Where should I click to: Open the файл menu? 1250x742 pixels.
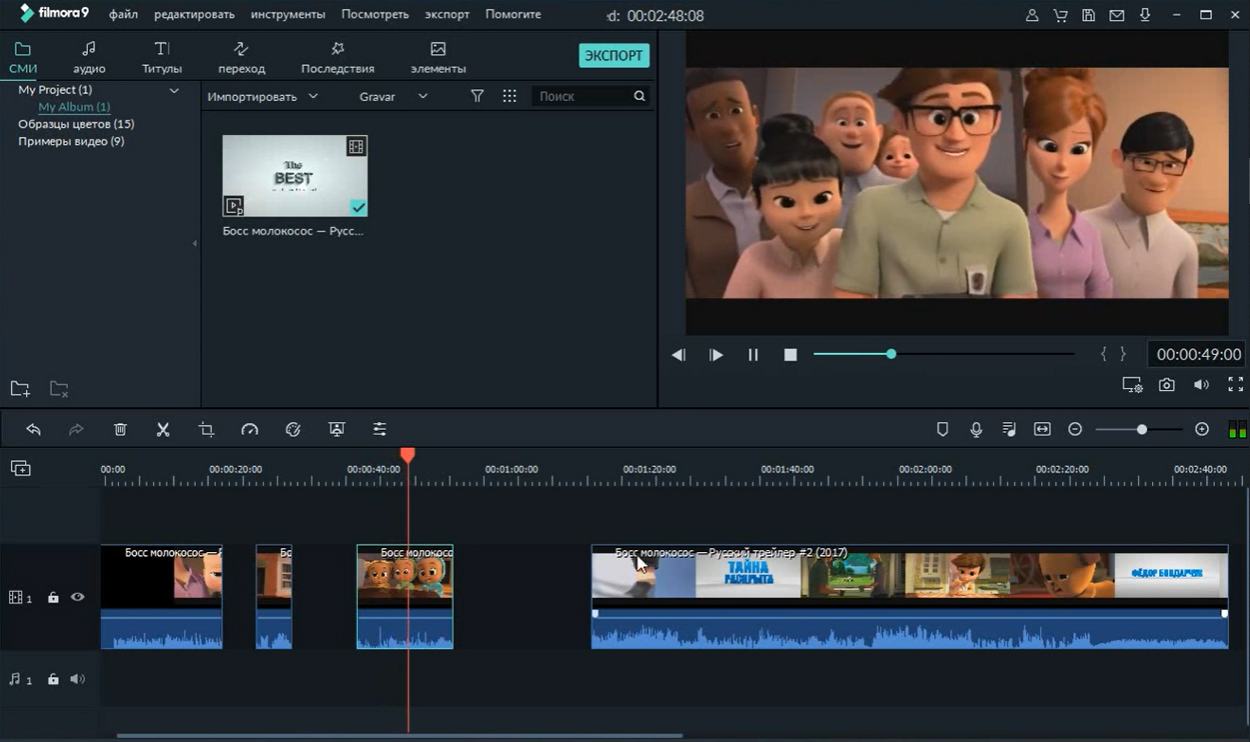pyautogui.click(x=123, y=14)
